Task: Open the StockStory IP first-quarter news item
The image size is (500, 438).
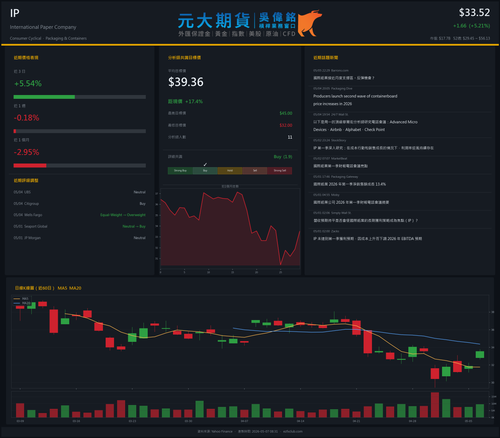Action: [373, 148]
